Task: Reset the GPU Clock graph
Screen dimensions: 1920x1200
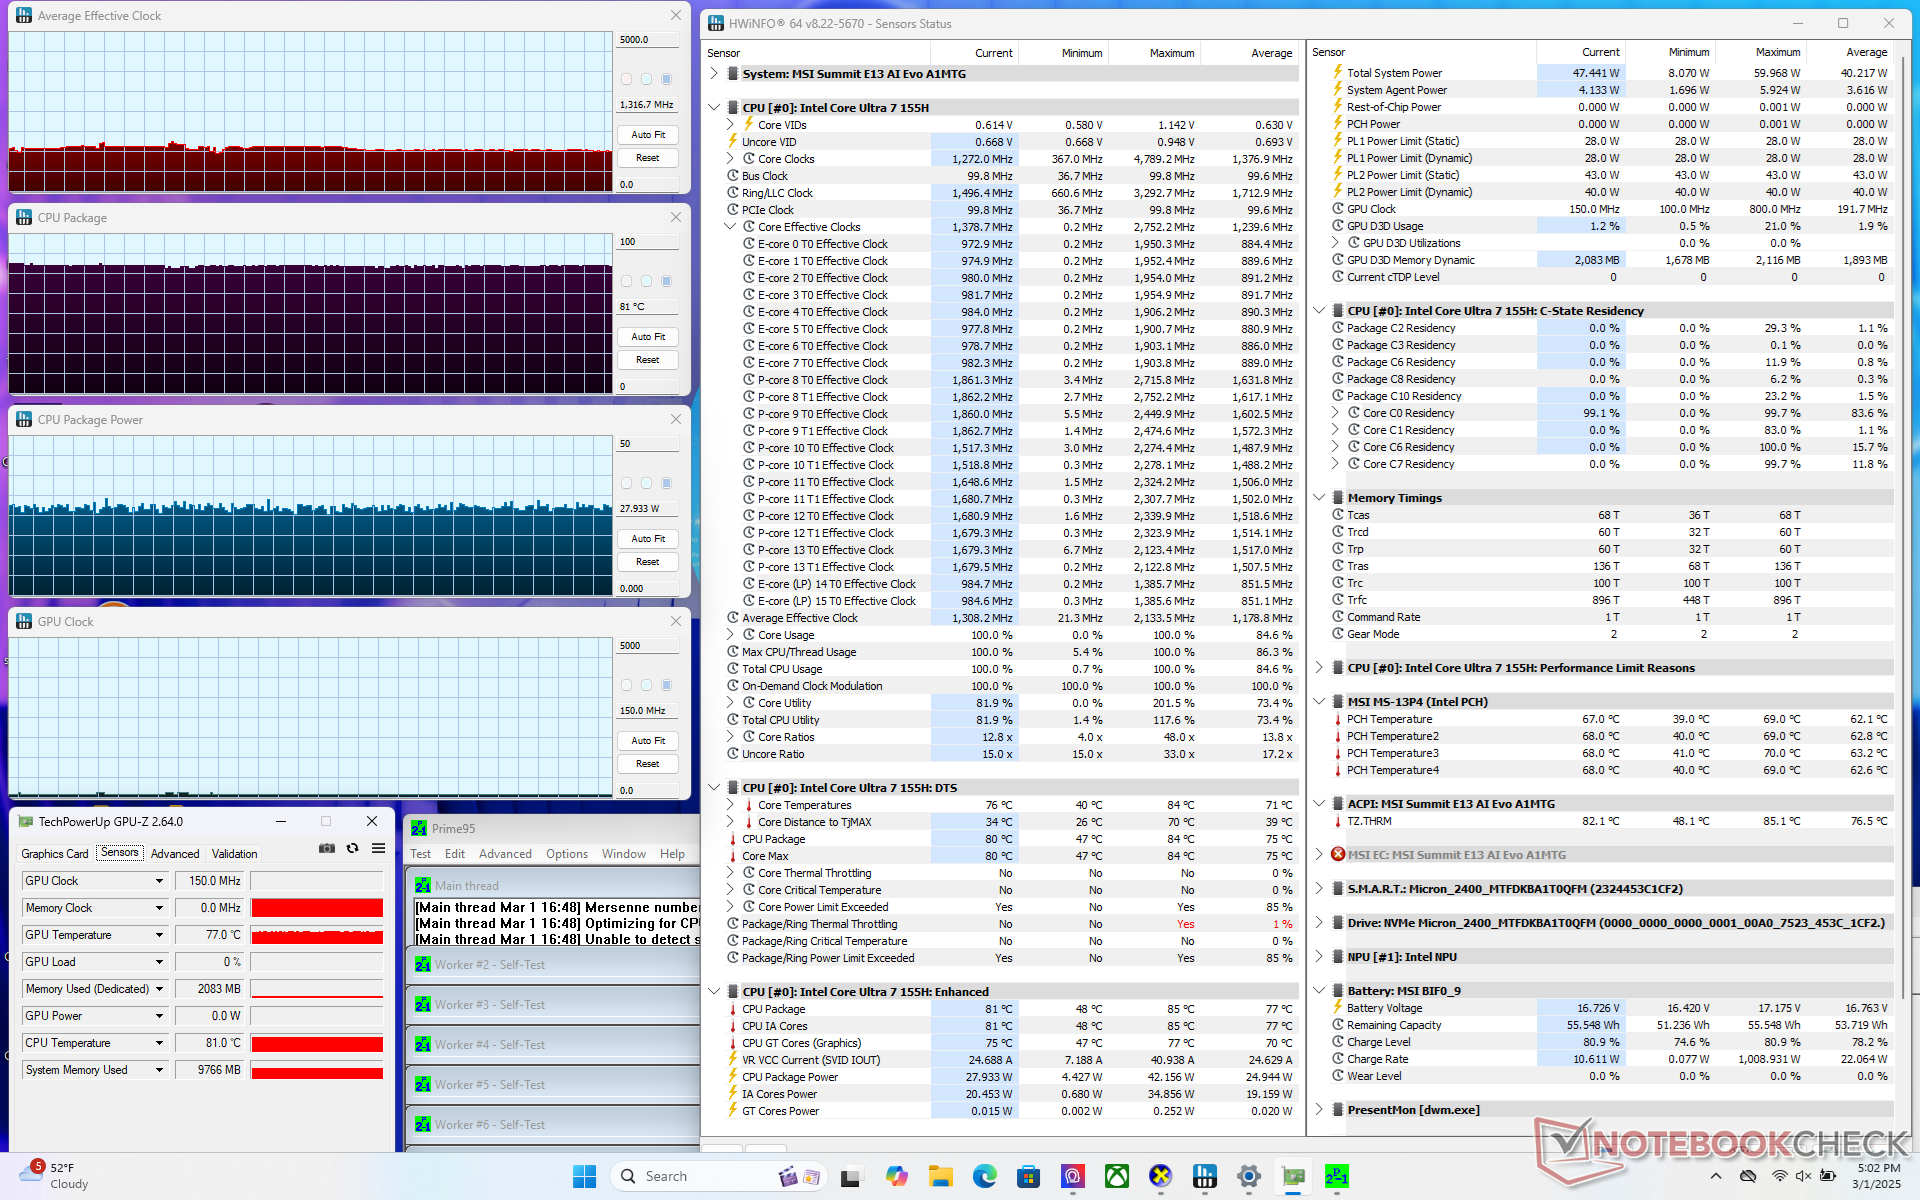Action: 647,764
